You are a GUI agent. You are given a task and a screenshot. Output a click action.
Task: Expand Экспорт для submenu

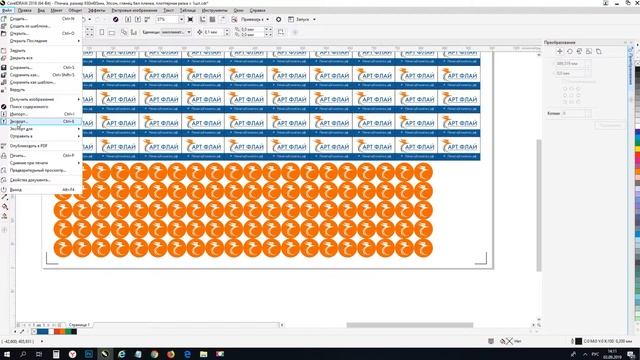[x=41, y=129]
